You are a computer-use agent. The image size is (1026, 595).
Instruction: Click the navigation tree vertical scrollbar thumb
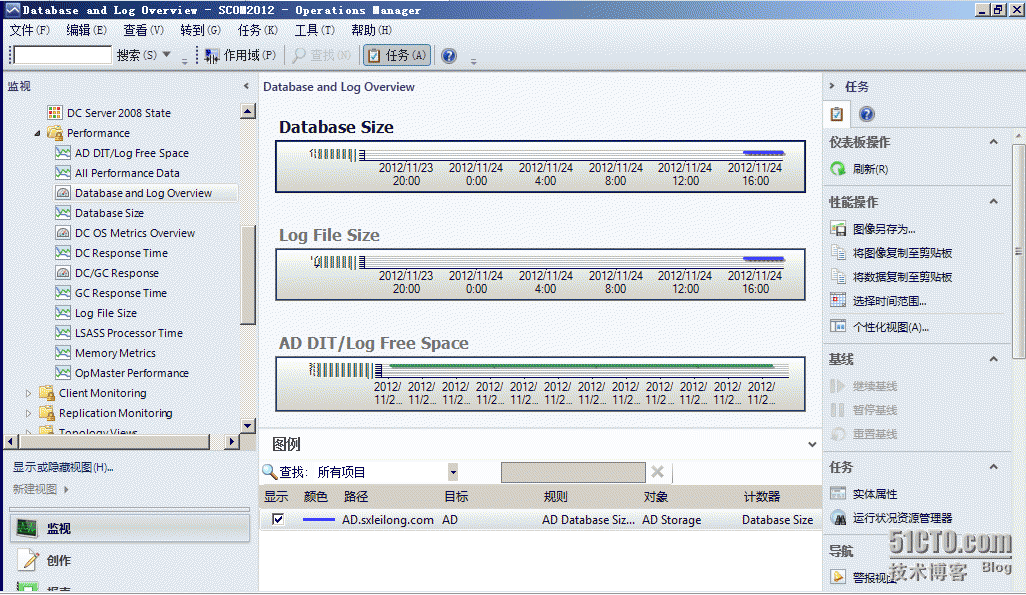(x=247, y=275)
